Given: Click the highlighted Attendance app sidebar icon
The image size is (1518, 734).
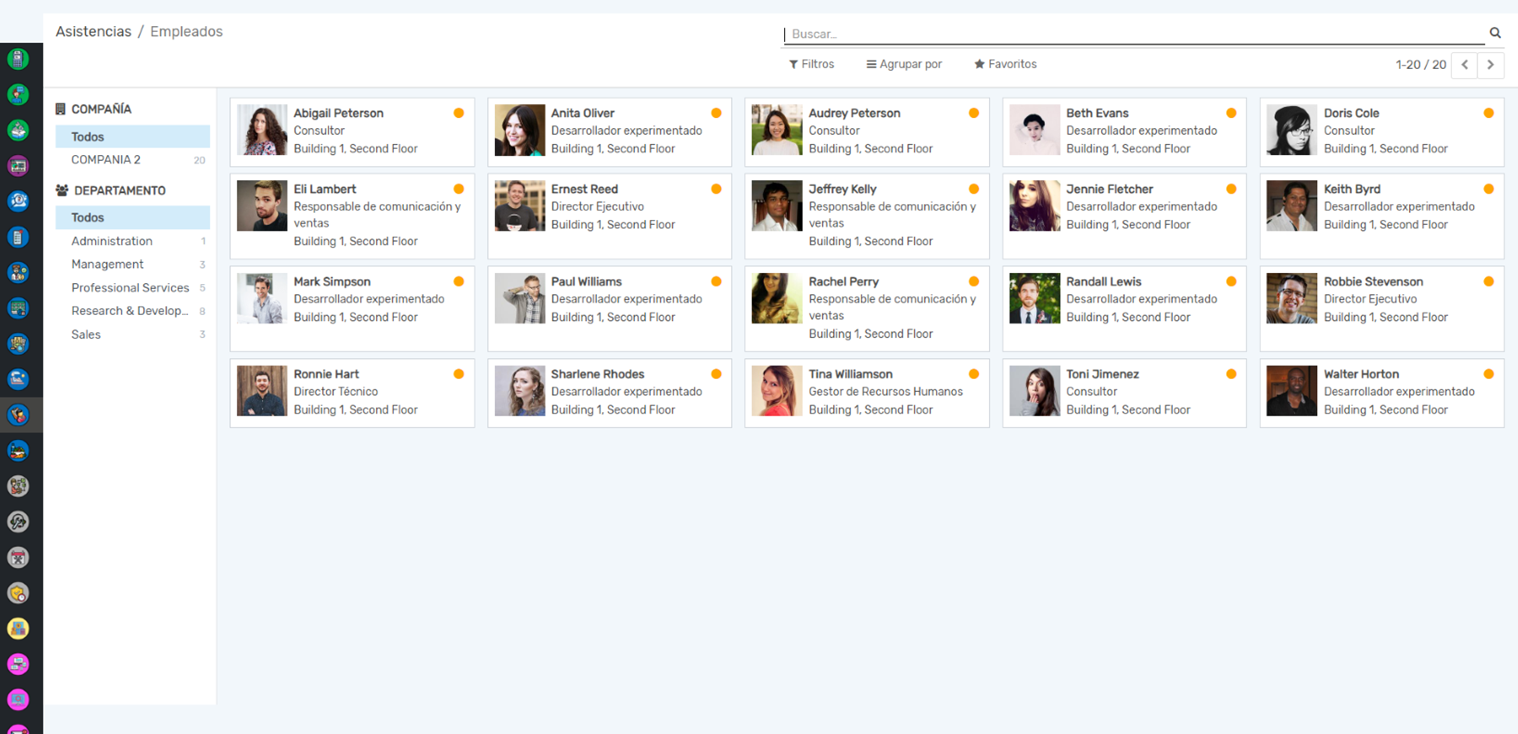Looking at the screenshot, I should click(18, 414).
